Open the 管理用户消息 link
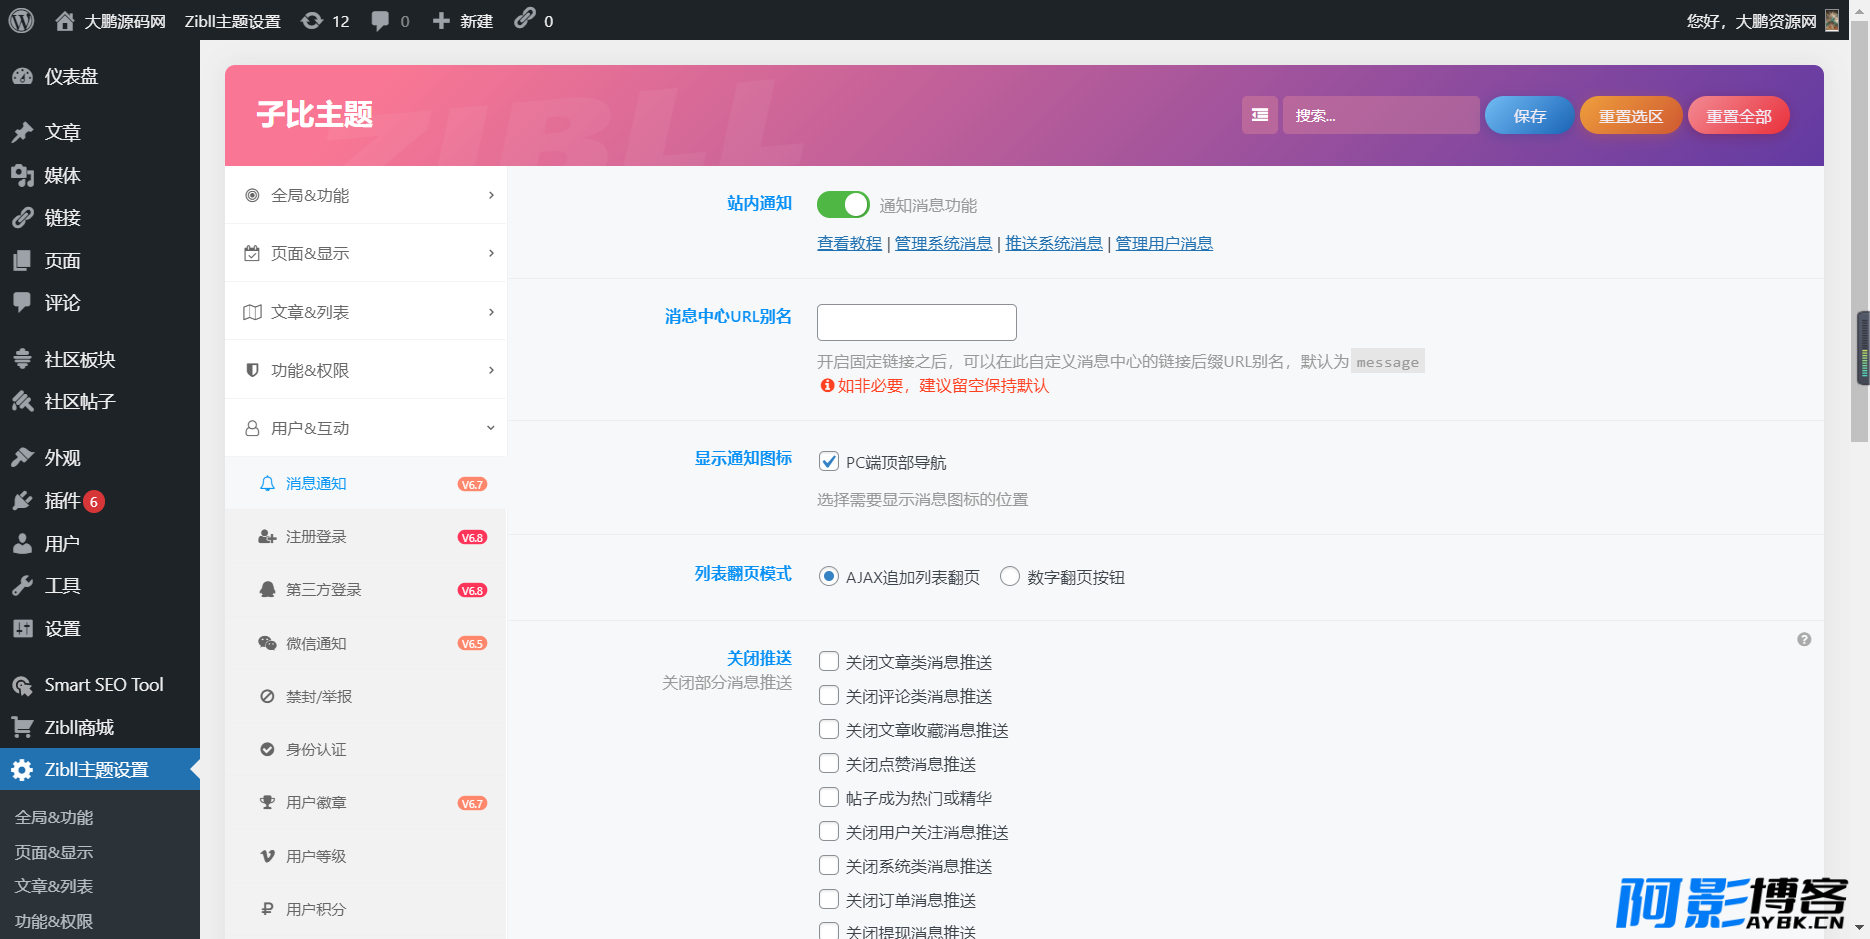1870x939 pixels. click(x=1164, y=243)
